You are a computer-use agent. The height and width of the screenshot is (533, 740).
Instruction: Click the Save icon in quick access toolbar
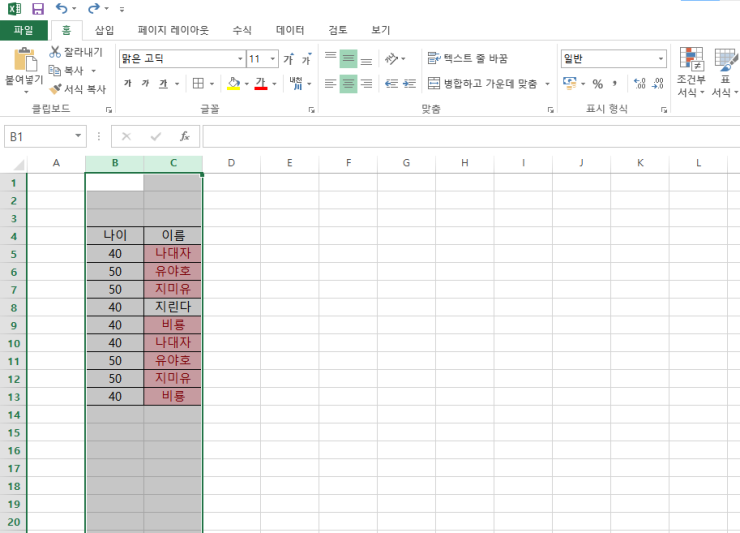click(x=38, y=8)
